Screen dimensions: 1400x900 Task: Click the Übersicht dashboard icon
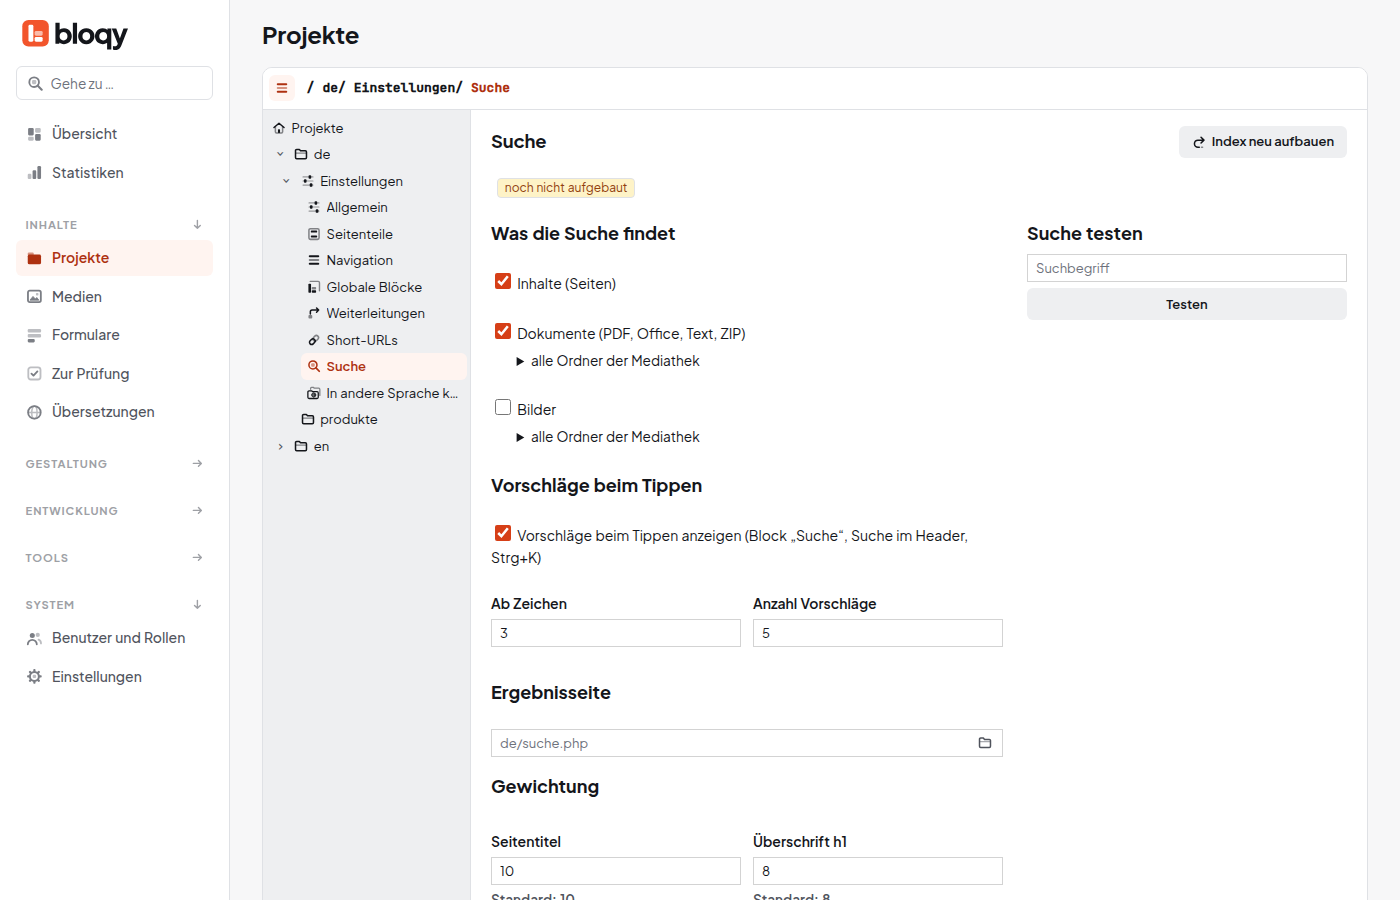(x=34, y=134)
